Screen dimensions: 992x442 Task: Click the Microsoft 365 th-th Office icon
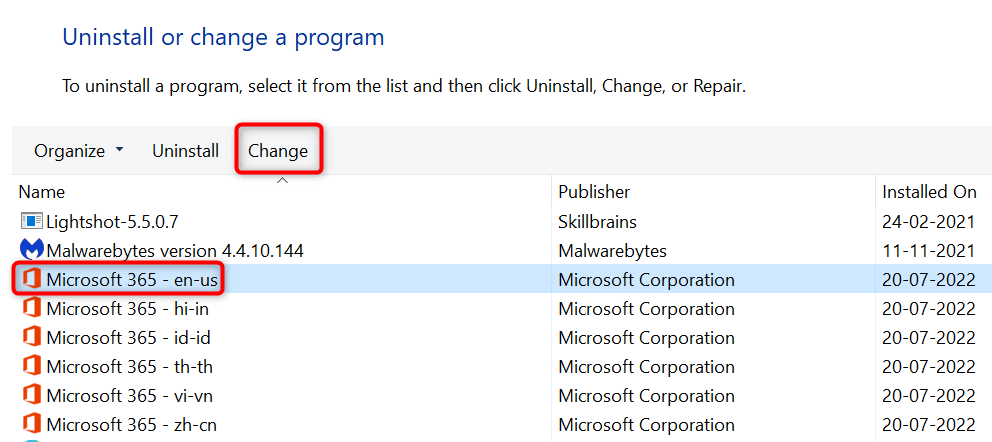(x=31, y=366)
